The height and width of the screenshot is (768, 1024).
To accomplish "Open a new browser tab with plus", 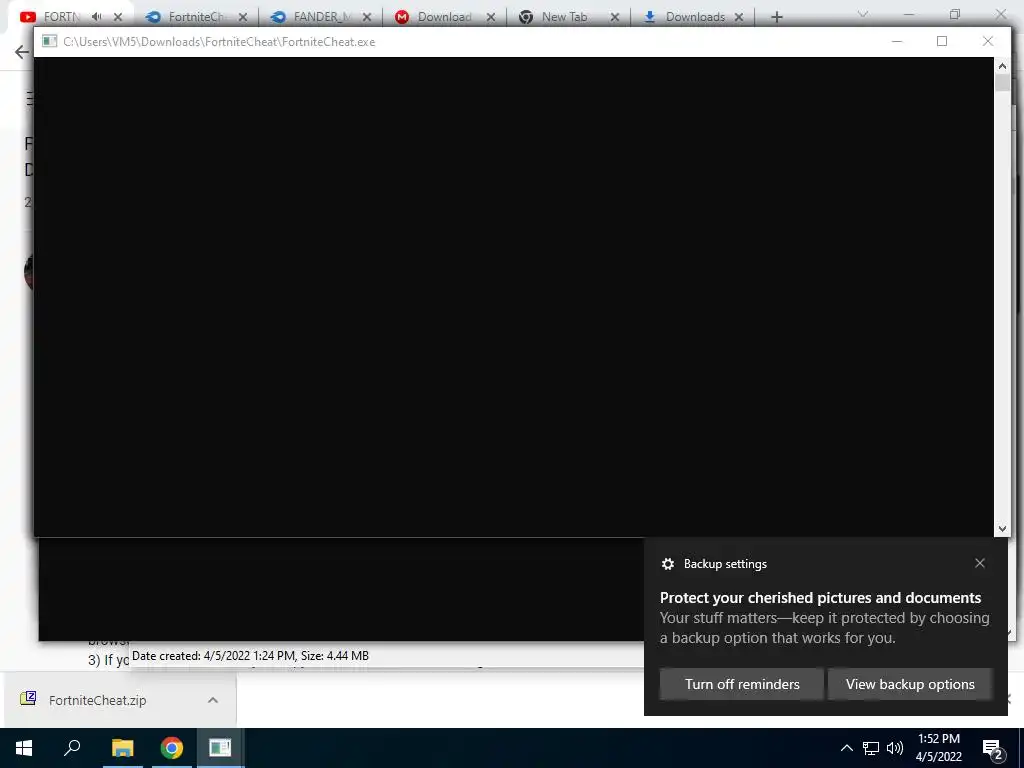I will pos(776,17).
